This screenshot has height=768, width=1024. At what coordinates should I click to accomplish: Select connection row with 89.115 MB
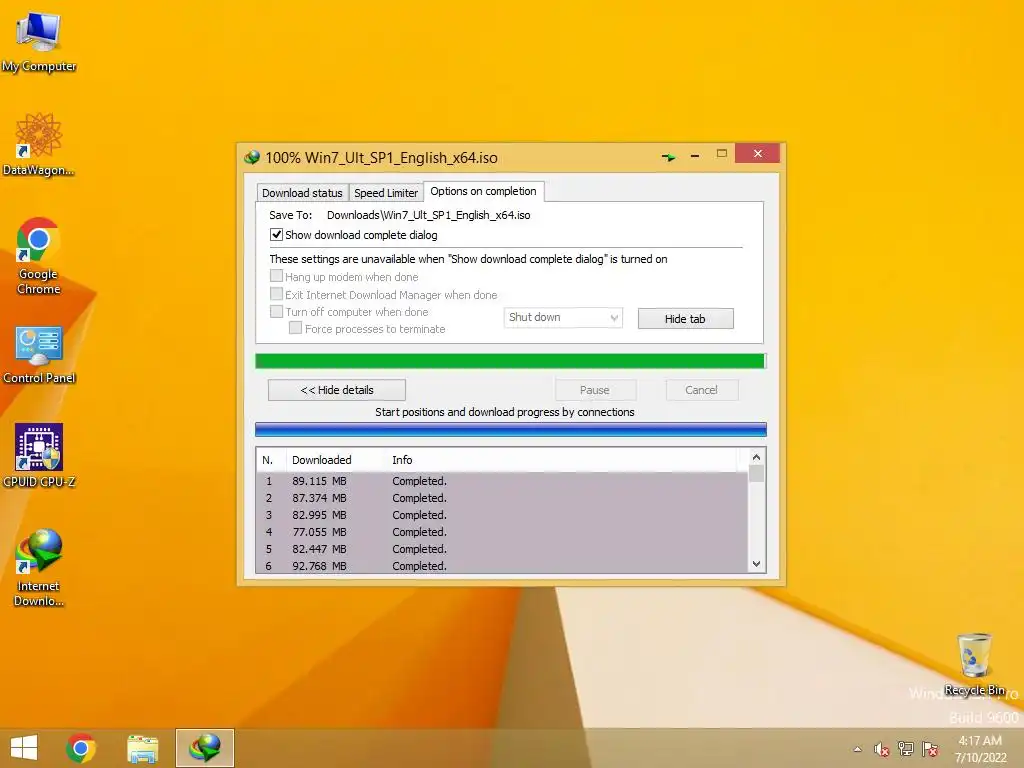(x=502, y=481)
